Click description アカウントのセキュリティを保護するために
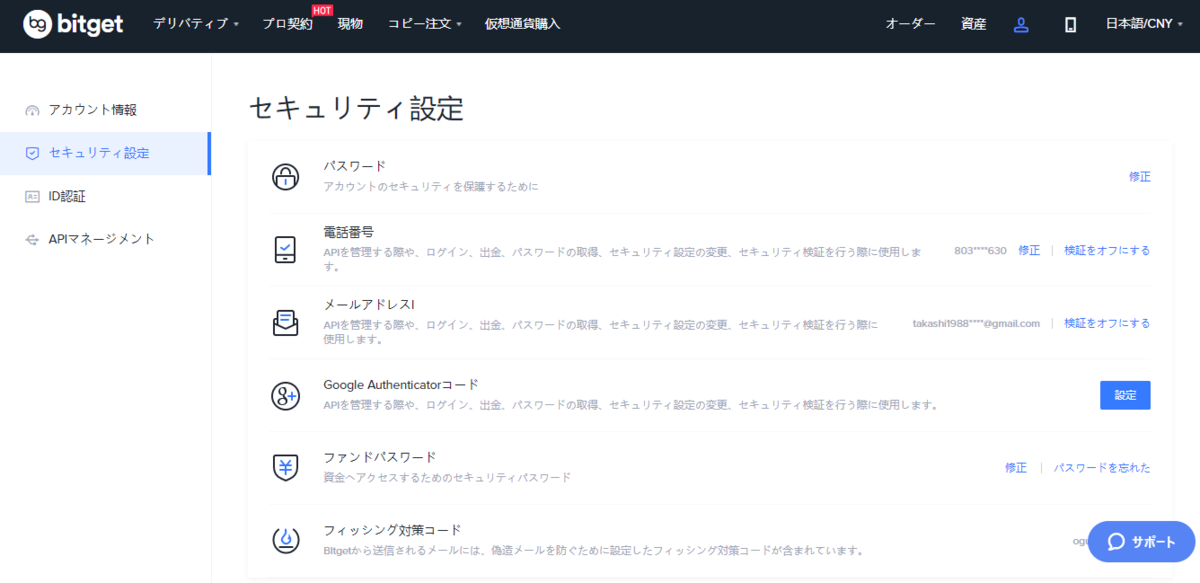 point(431,186)
